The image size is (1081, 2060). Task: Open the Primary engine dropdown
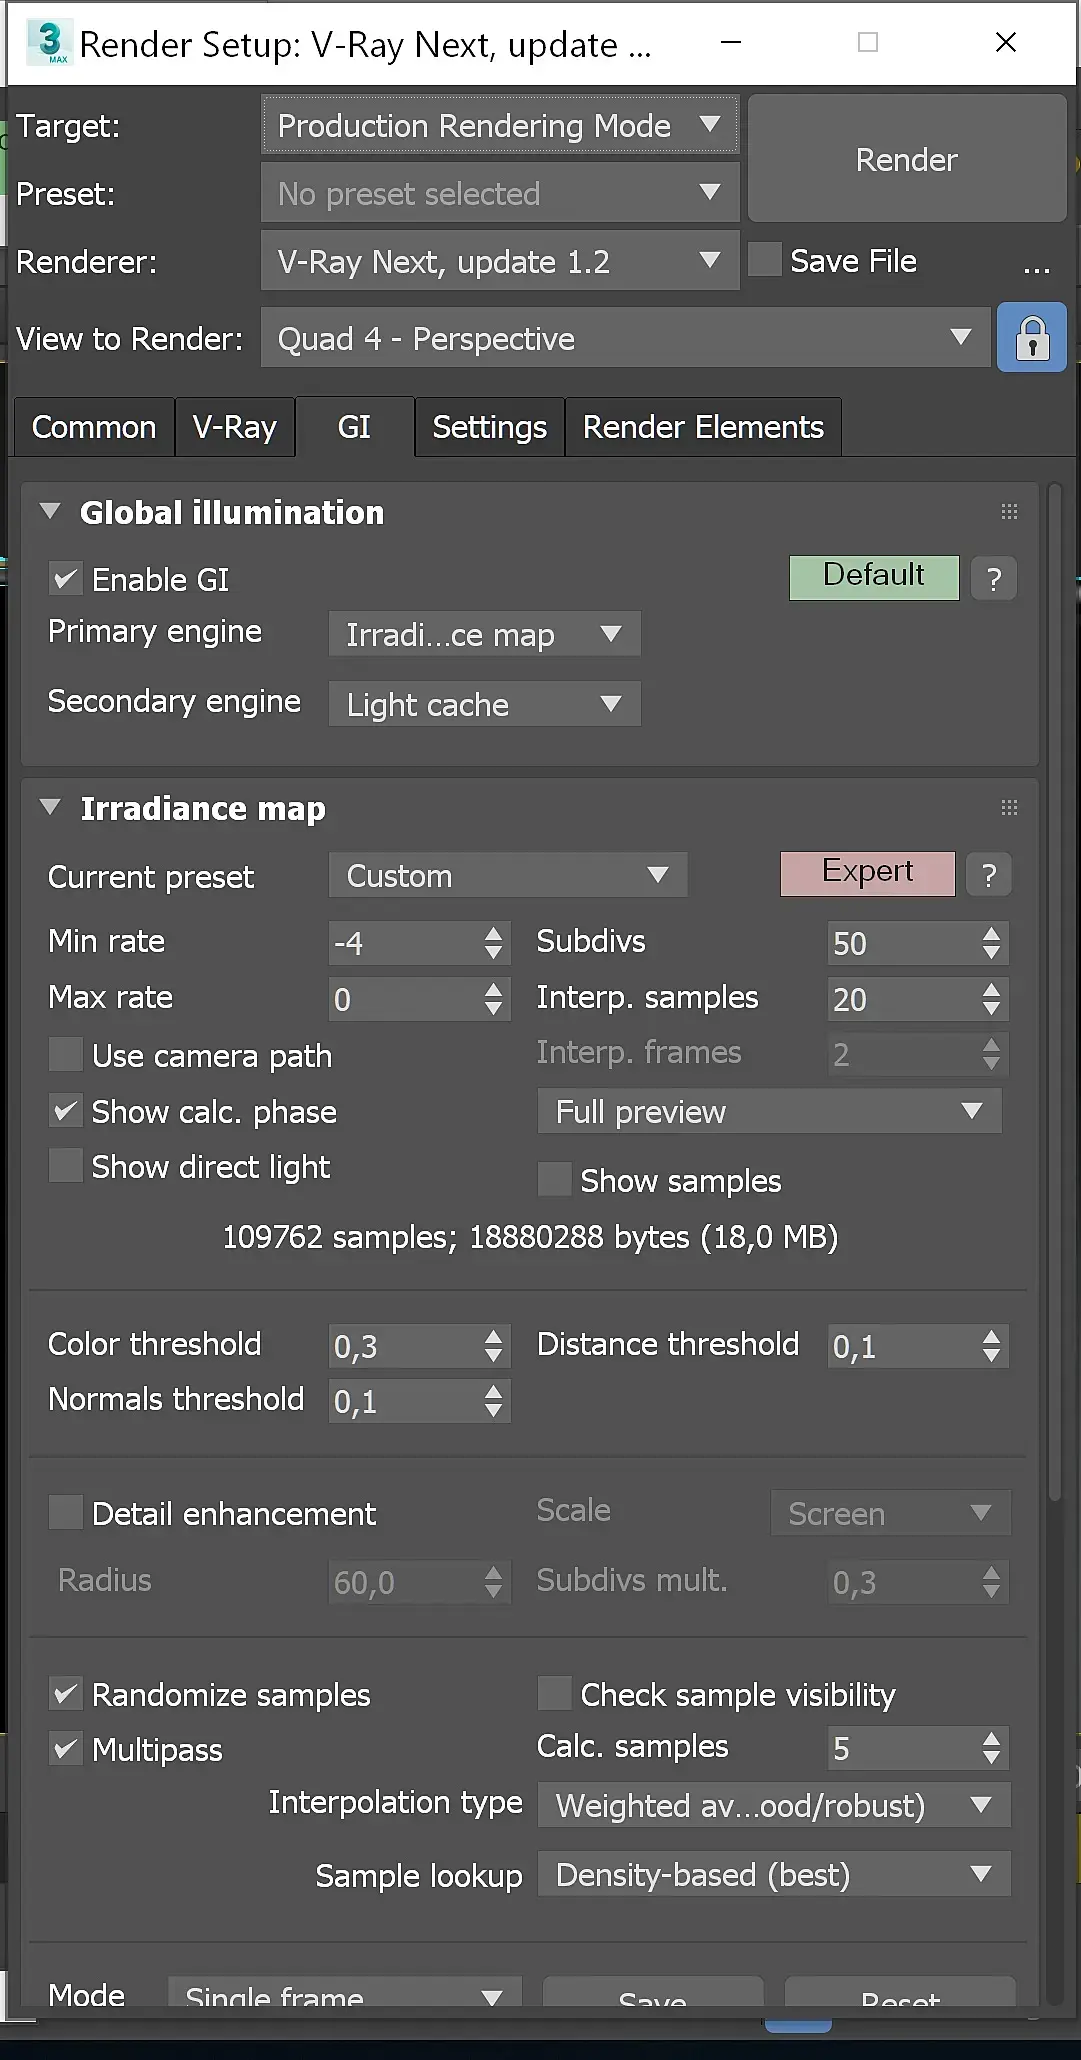coord(484,634)
